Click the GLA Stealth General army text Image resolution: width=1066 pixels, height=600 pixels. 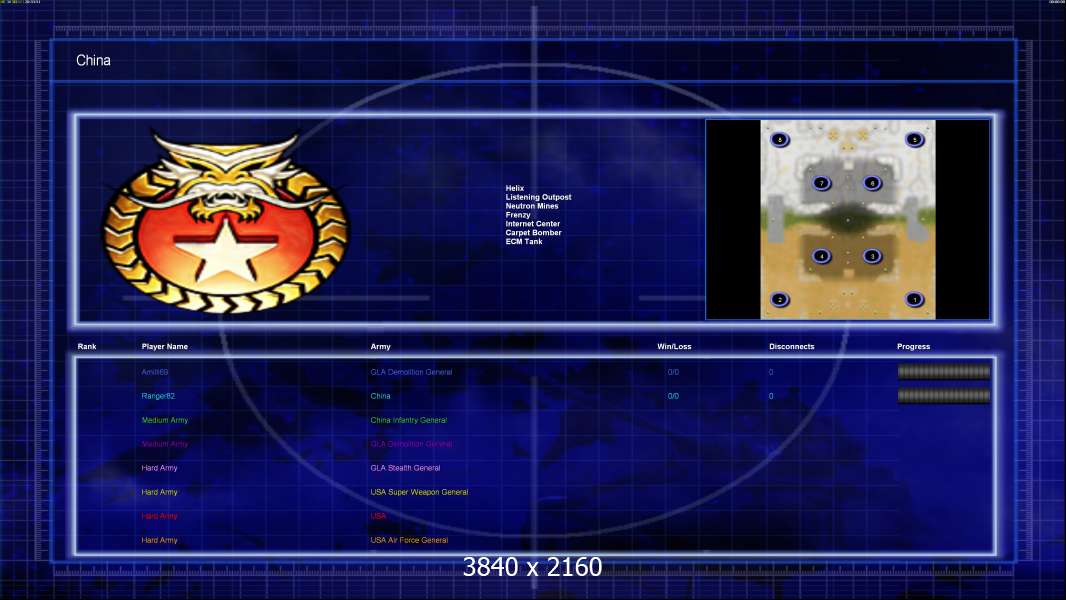tap(405, 468)
